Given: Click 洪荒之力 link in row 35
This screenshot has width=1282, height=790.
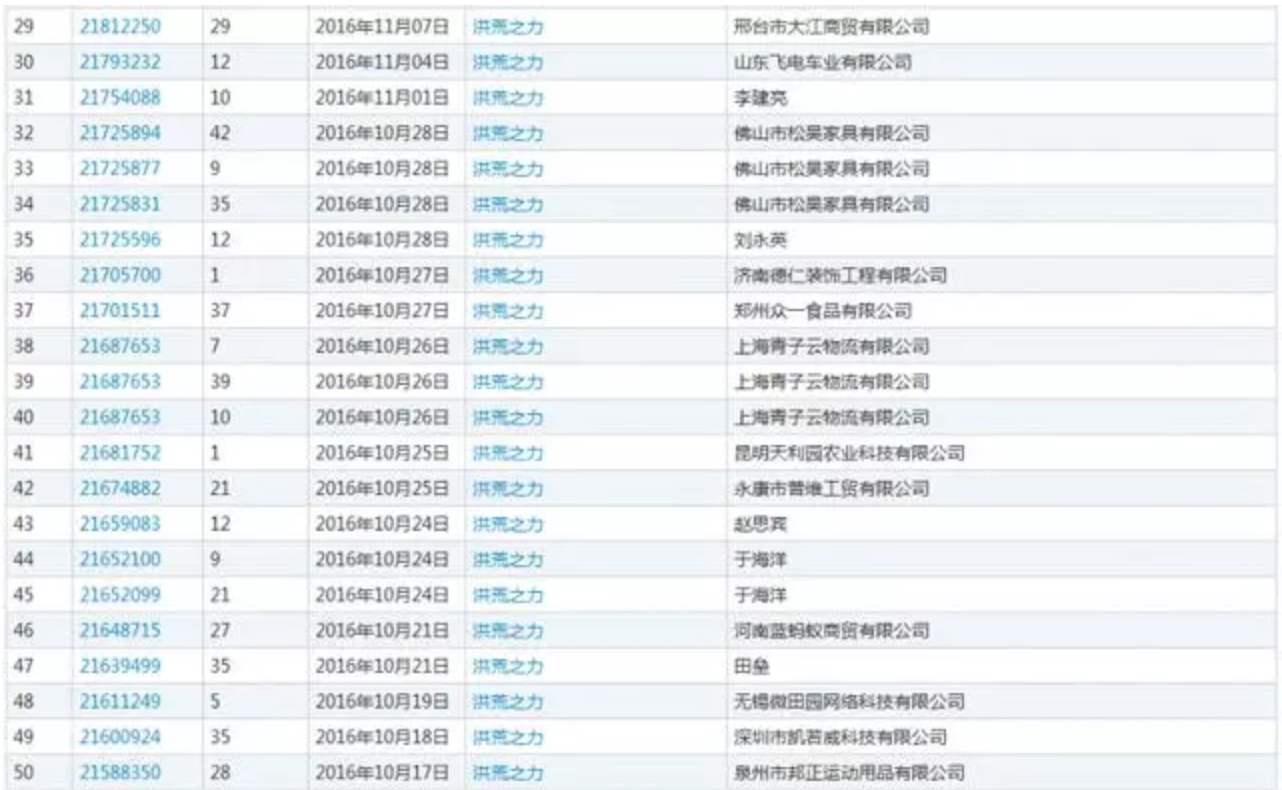Looking at the screenshot, I should click(x=507, y=240).
